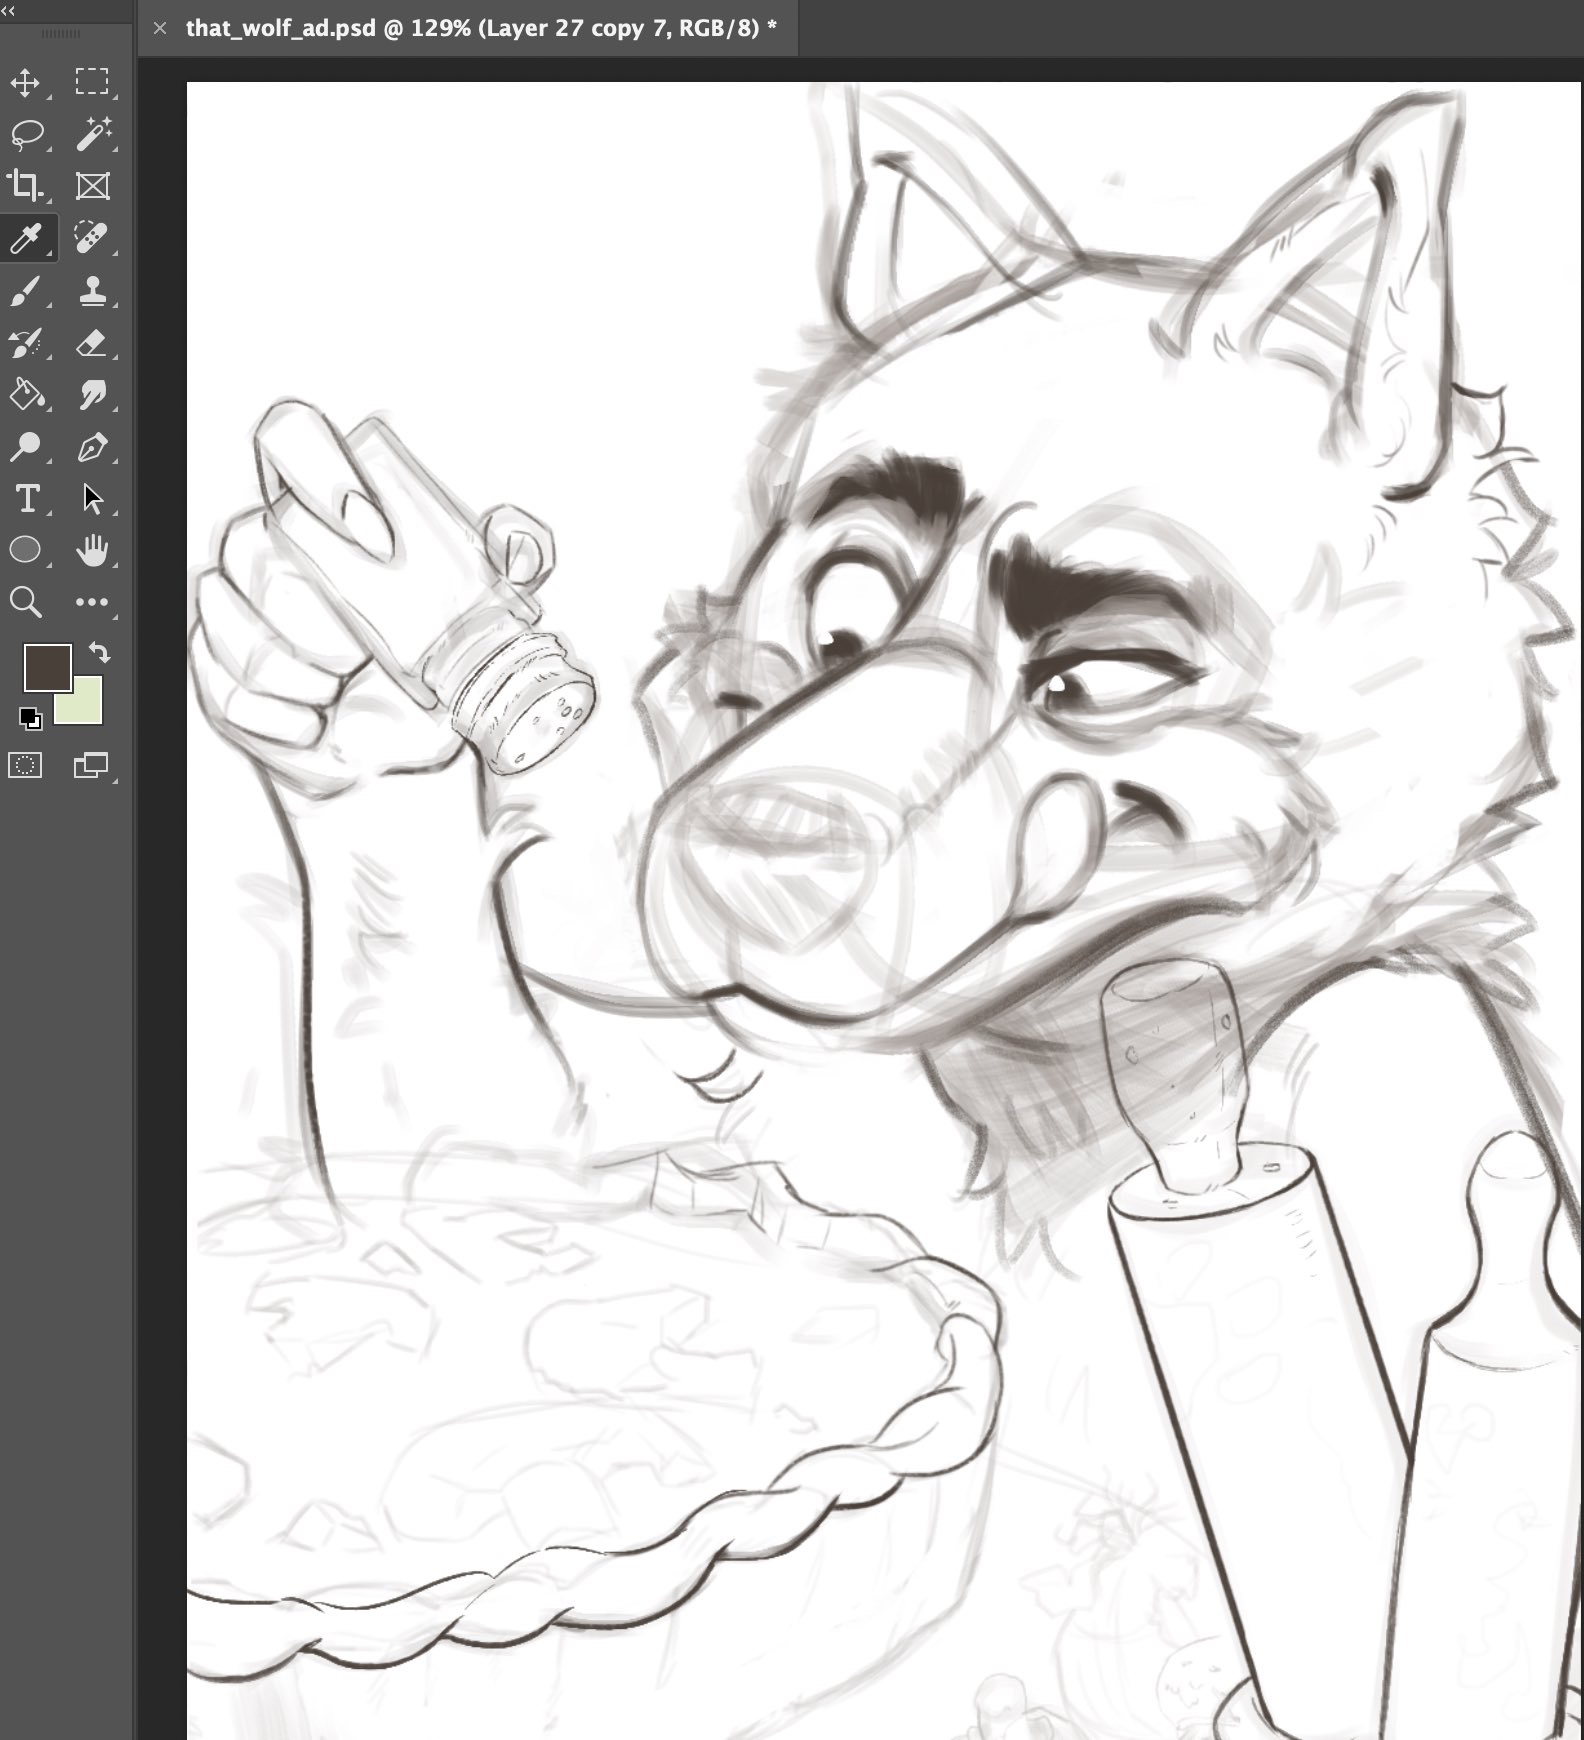Viewport: 1584px width, 1740px height.
Task: Pick the Smudge finger tool
Action: point(93,395)
